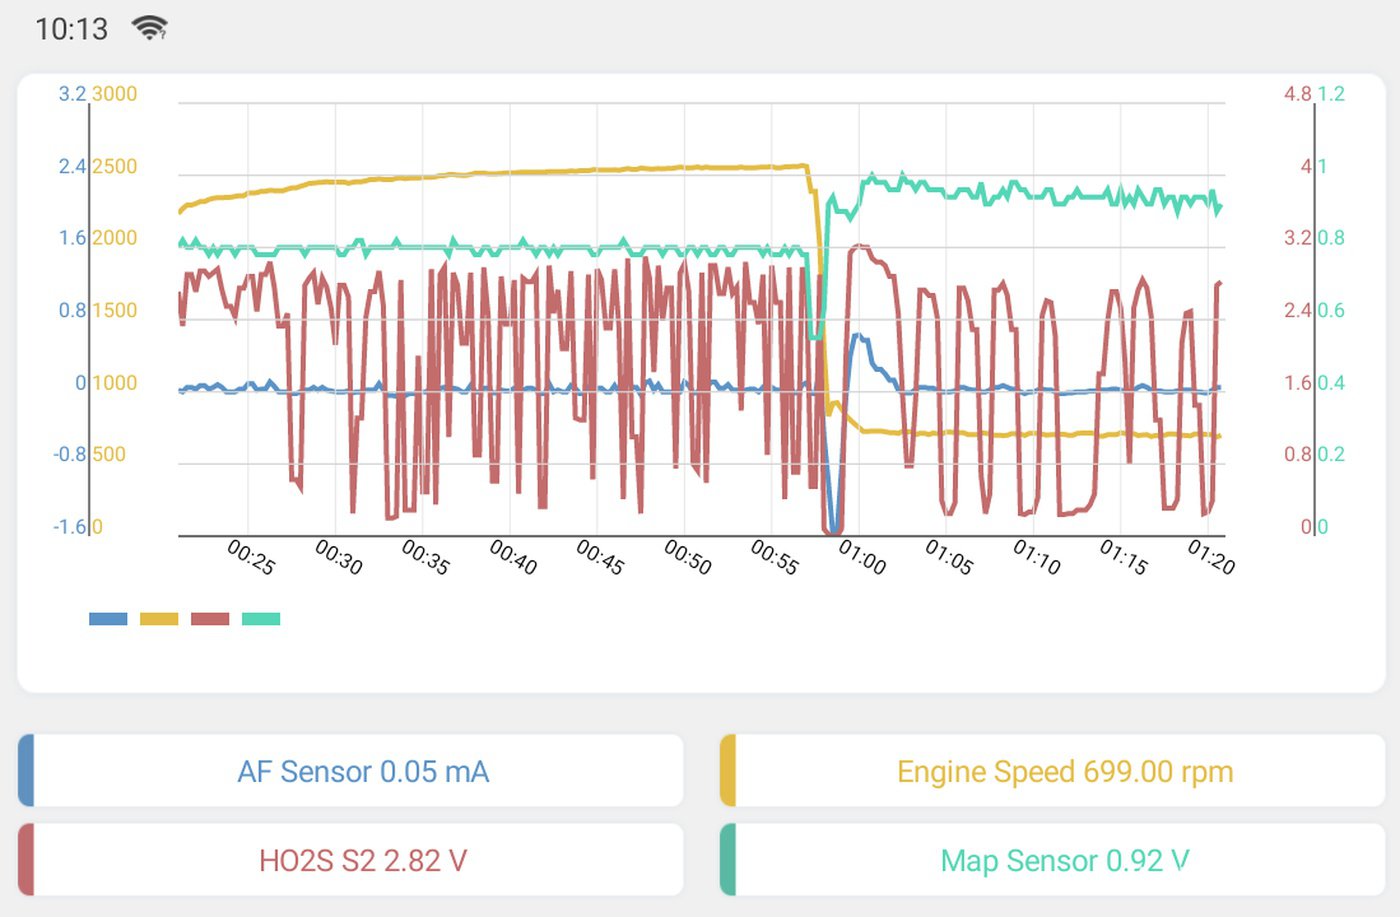Tap the Wi-Fi status icon
The width and height of the screenshot is (1400, 917).
click(150, 28)
